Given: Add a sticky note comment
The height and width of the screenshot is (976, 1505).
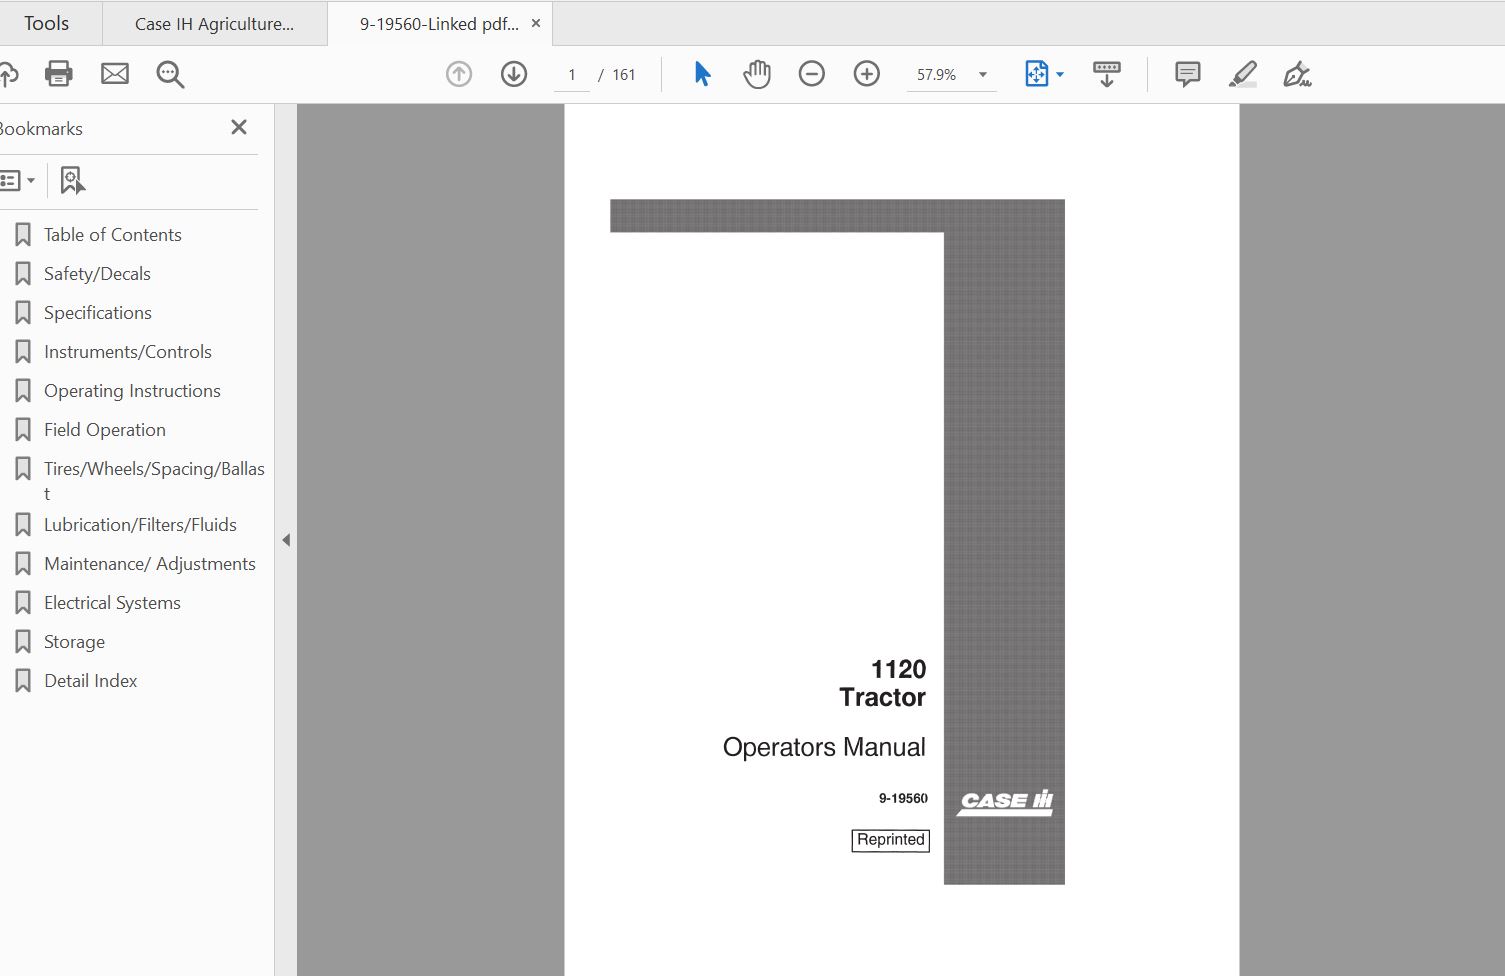Looking at the screenshot, I should 1188,74.
